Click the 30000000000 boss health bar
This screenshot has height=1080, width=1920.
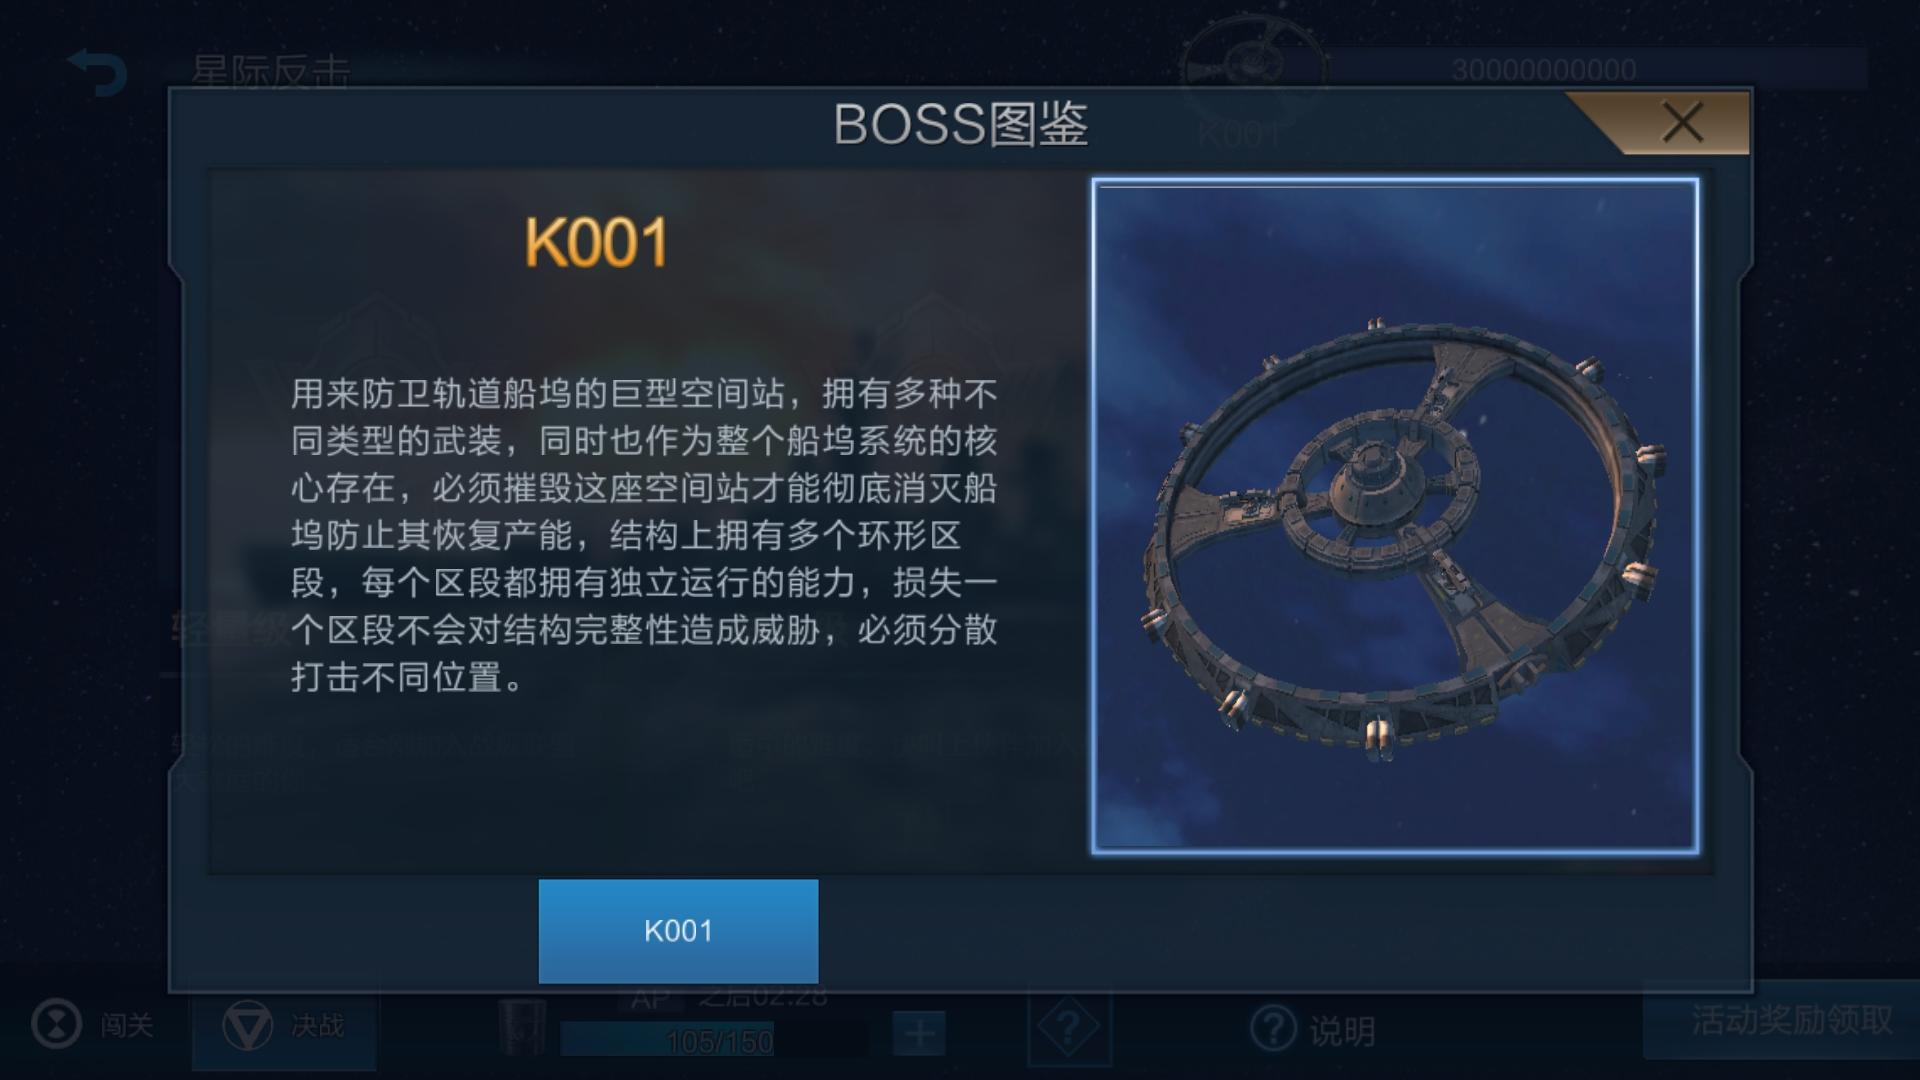1595,69
